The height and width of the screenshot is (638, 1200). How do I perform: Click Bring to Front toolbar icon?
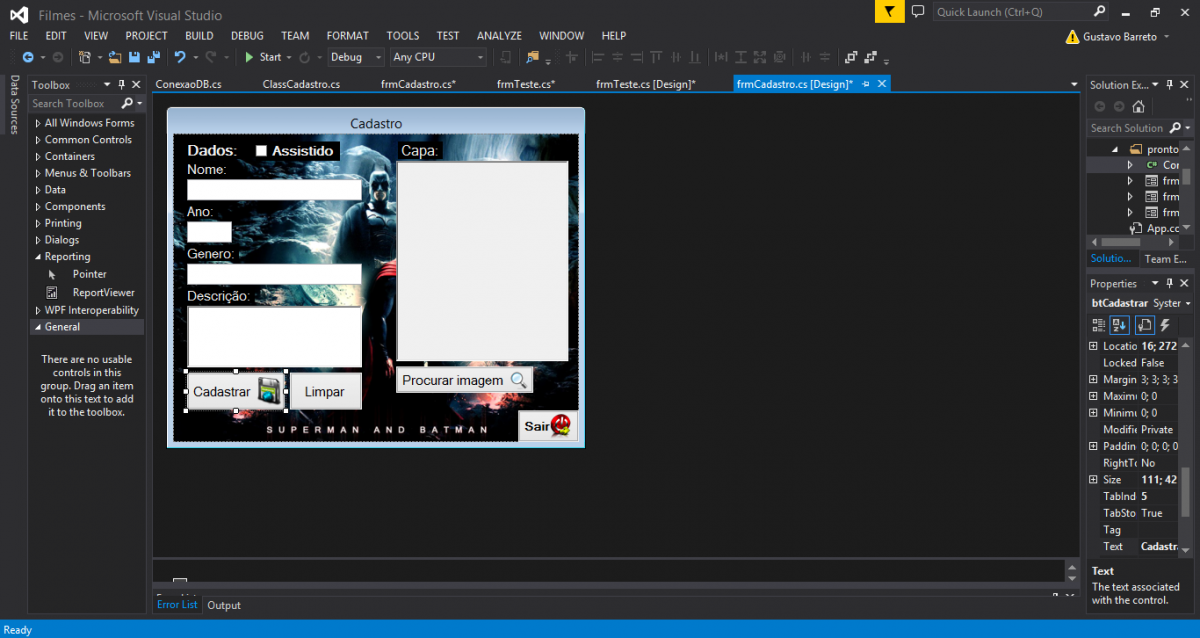click(852, 57)
